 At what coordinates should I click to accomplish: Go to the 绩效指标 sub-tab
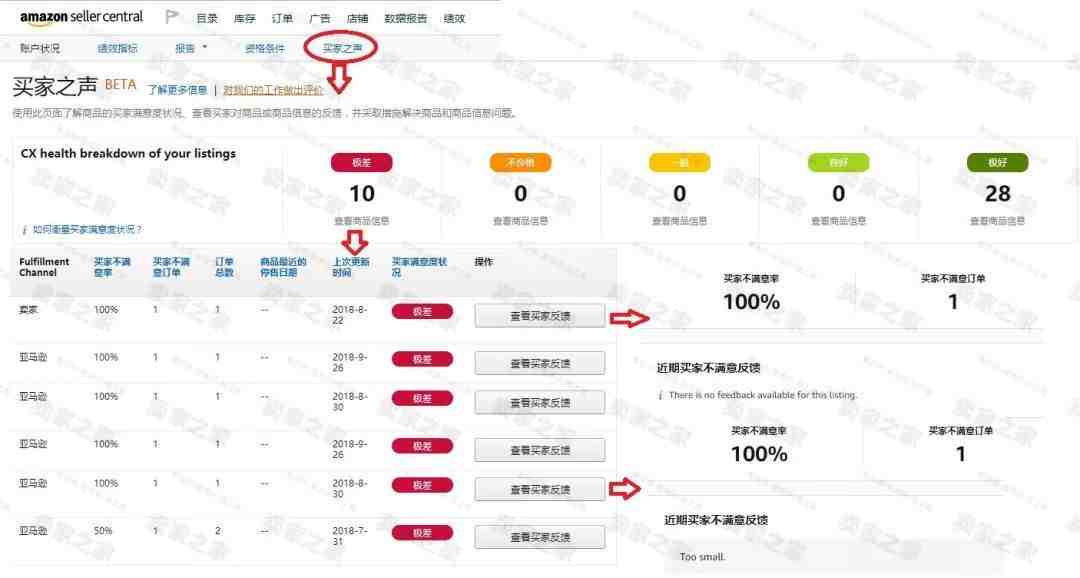click(x=117, y=48)
